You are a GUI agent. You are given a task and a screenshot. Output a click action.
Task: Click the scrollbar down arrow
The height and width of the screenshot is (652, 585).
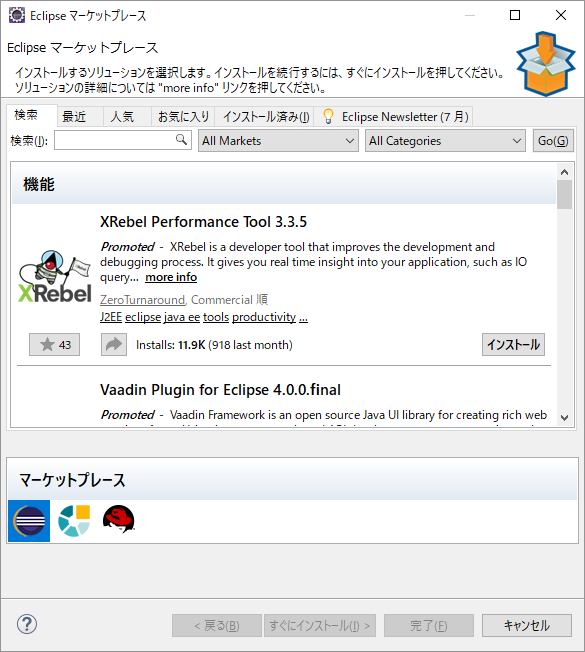[x=564, y=417]
